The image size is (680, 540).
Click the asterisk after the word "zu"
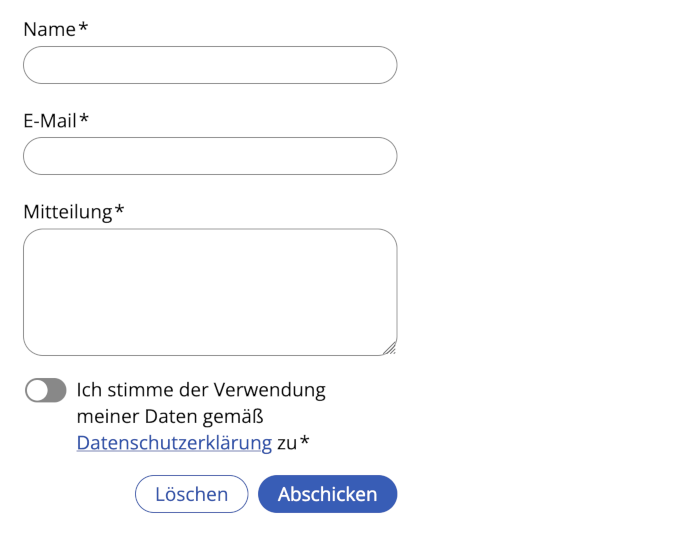[305, 441]
